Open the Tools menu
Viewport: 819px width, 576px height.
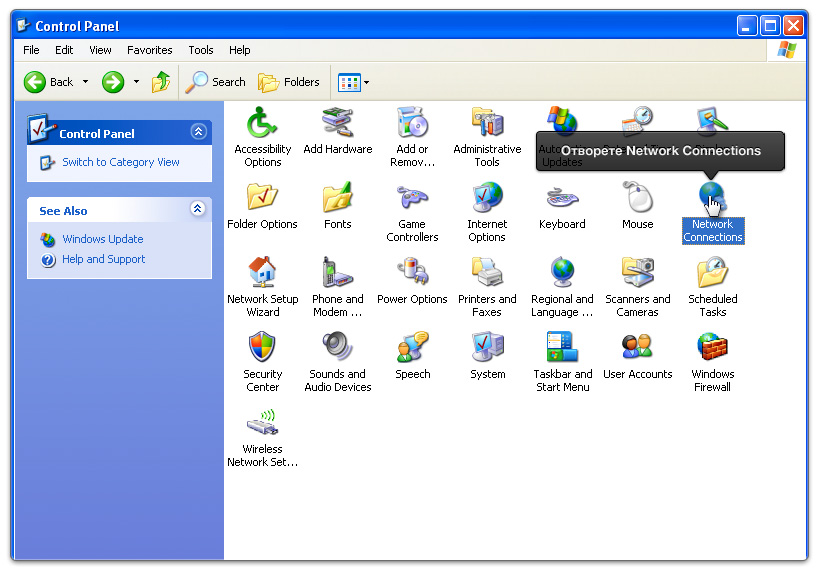click(x=201, y=50)
